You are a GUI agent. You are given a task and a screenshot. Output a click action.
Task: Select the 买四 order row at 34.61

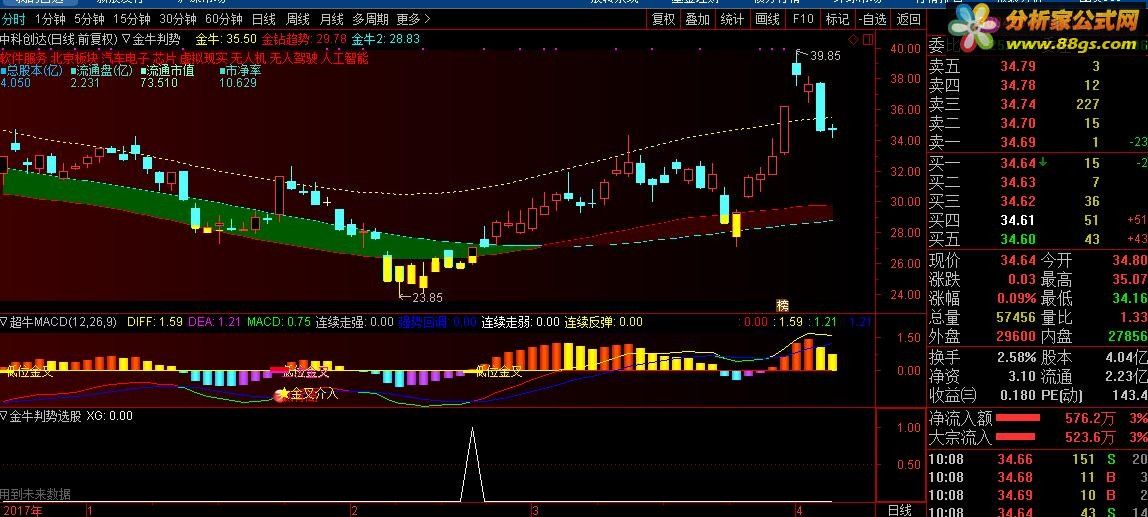coord(1037,220)
